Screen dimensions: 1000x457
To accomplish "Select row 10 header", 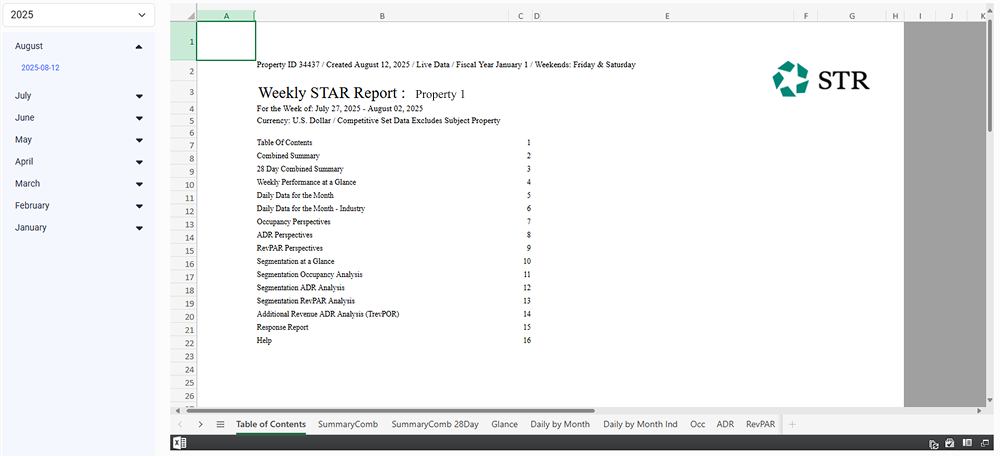I will 183,185.
